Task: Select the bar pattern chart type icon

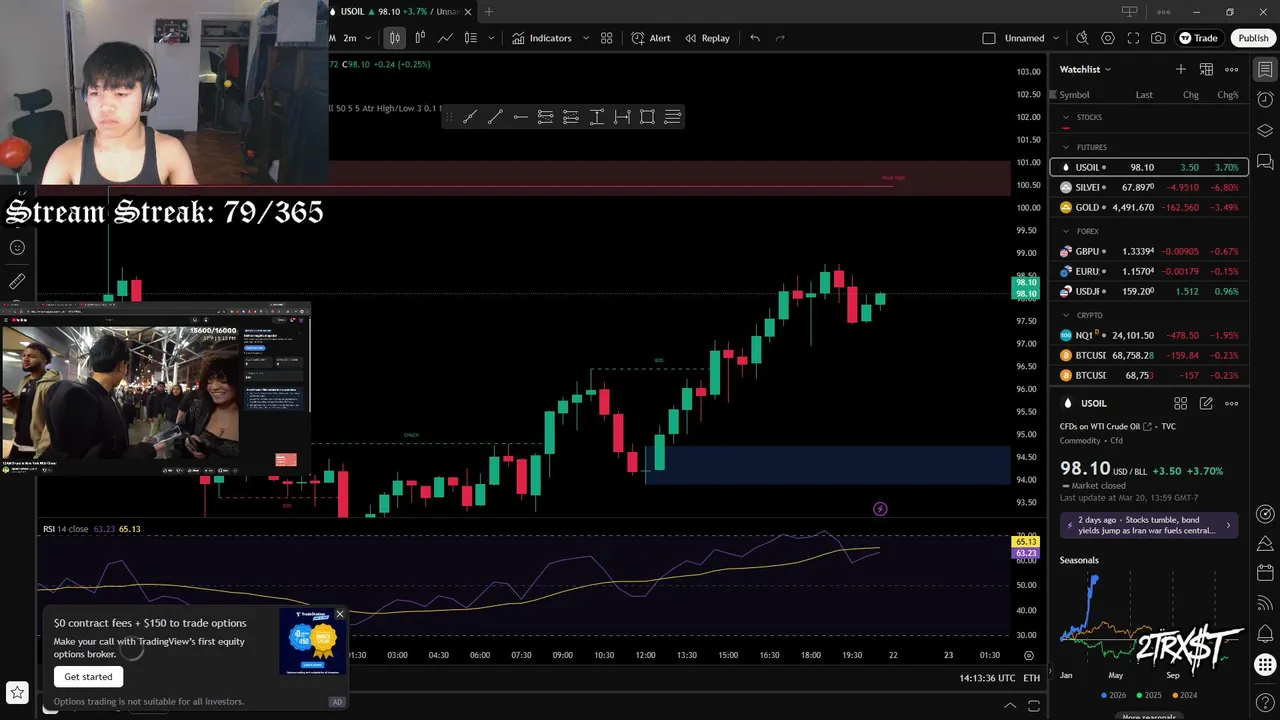Action: 420,38
